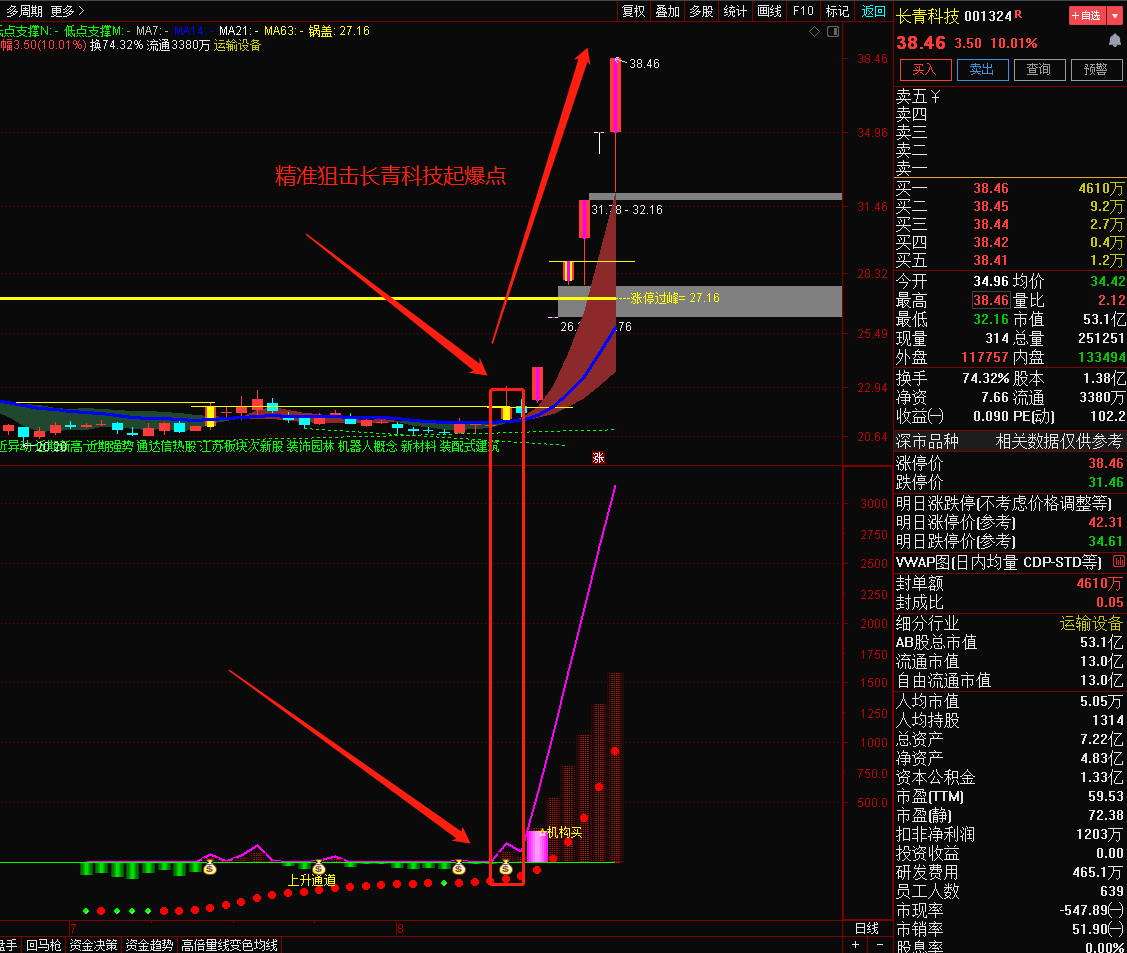Click the 市盈(TTM) 59.53 row
The image size is (1127, 953).
[x=1010, y=796]
